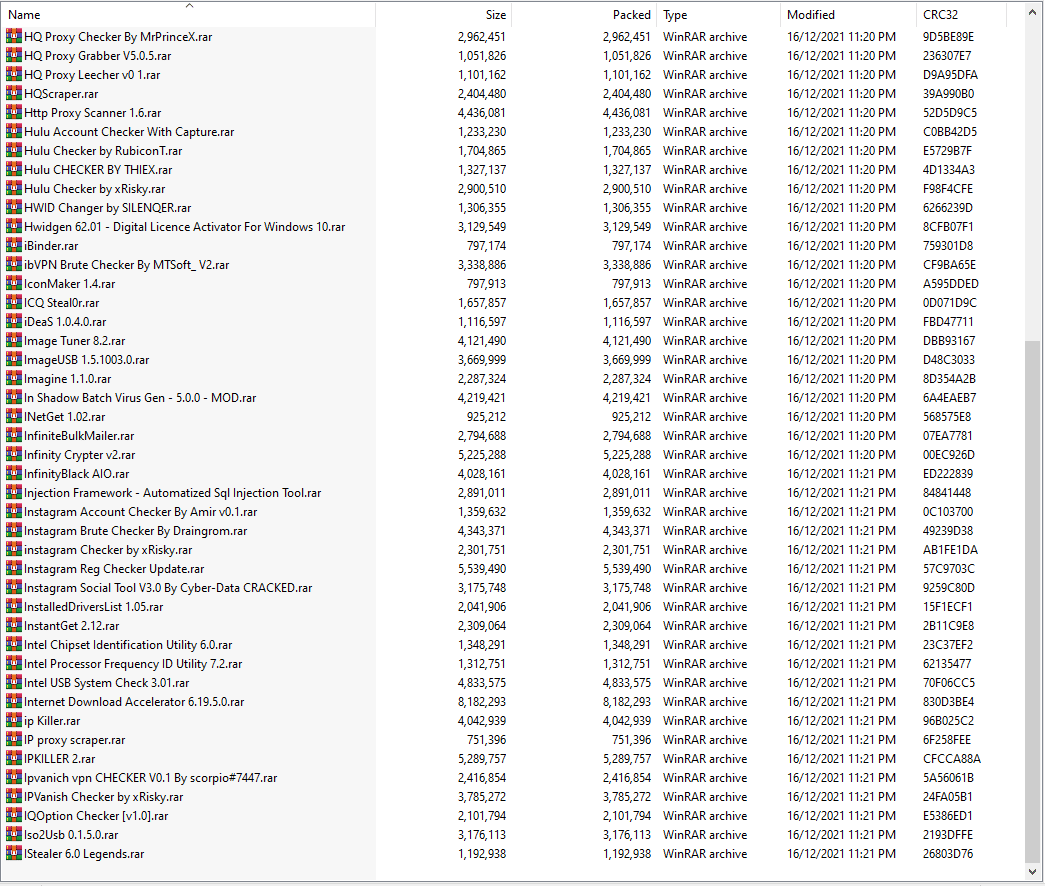This screenshot has width=1045, height=886.
Task: Click the archive icon for Hulu Checker by RubiconT.rar
Action: [x=13, y=151]
